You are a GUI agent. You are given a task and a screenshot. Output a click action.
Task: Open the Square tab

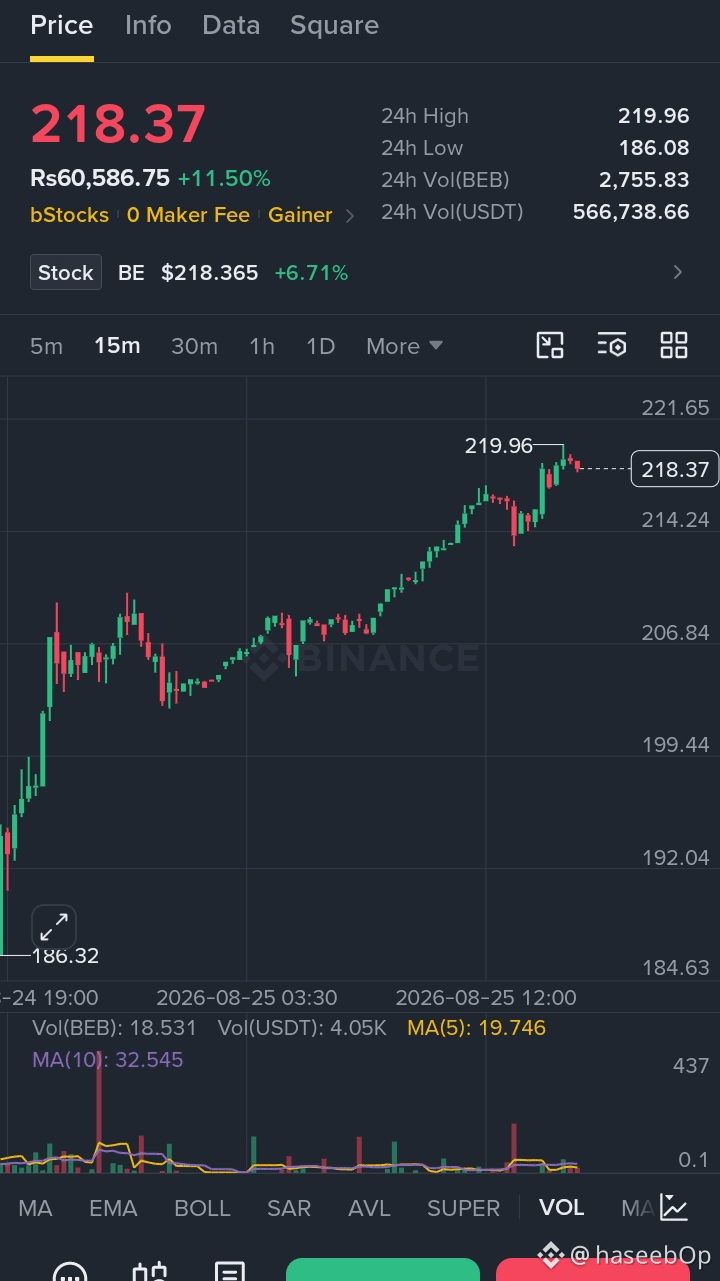pyautogui.click(x=334, y=25)
